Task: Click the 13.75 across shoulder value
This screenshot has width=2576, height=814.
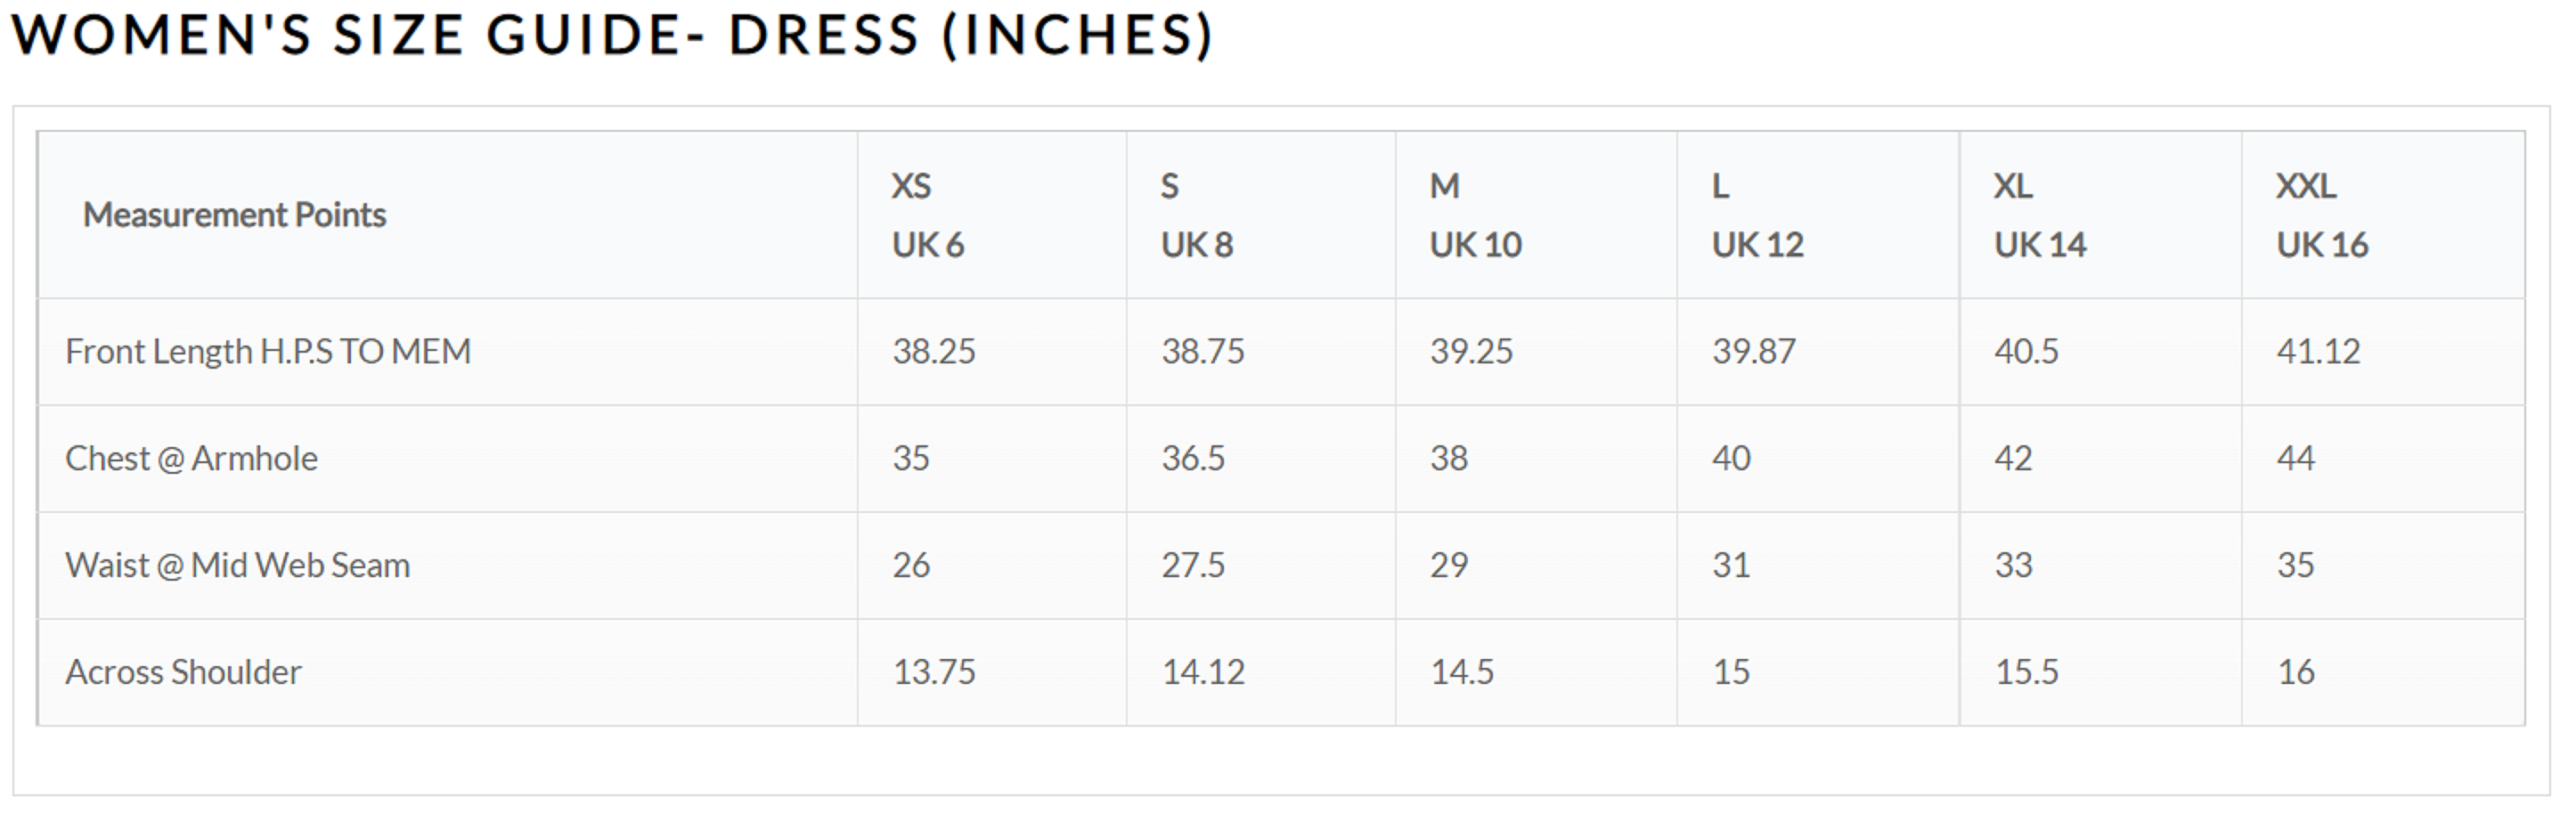Action: pyautogui.click(x=933, y=672)
